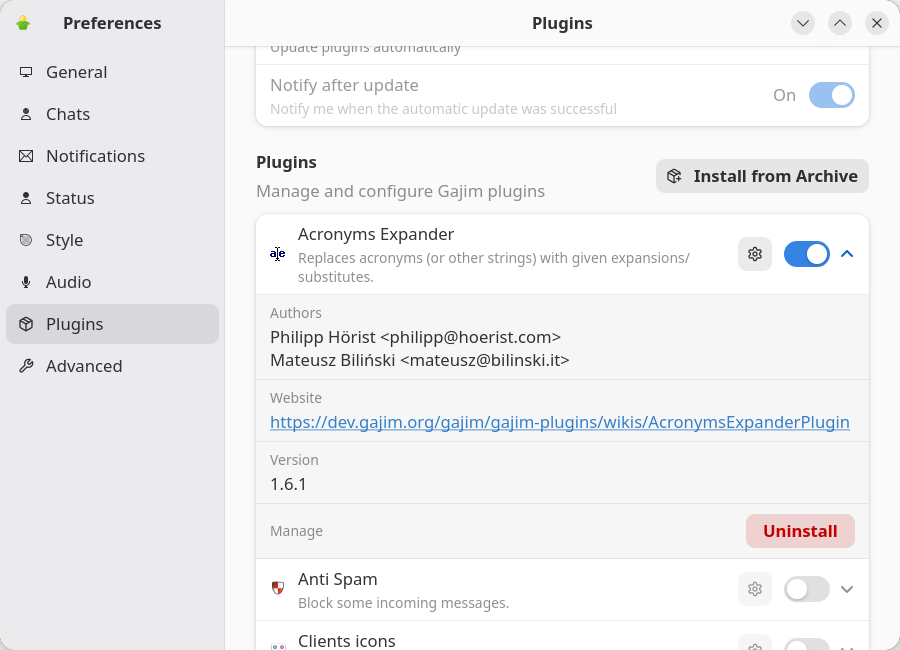Switch to Status preferences page

click(x=112, y=198)
